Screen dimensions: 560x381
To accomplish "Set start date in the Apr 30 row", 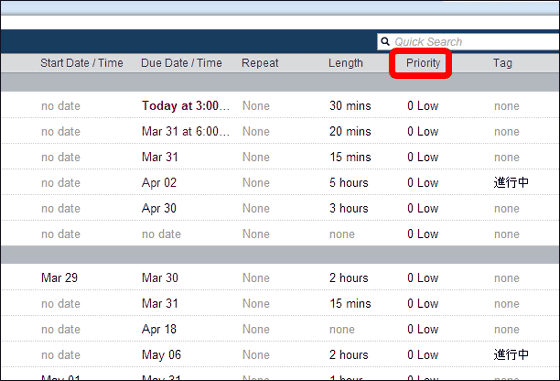I will 61,209.
